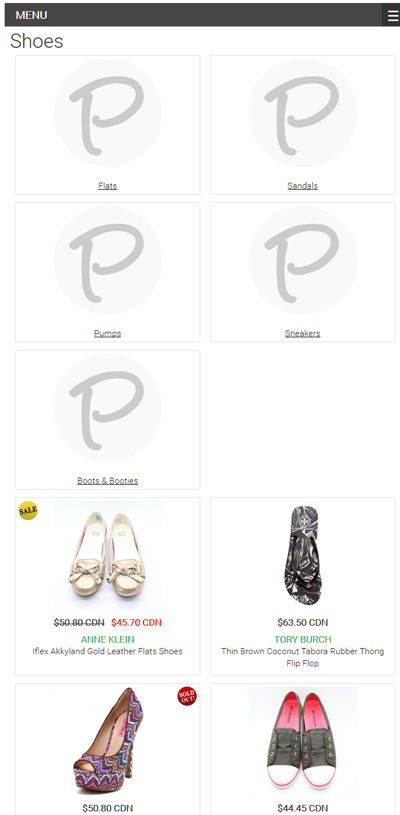View the colorful zigzag pump photo
The width and height of the screenshot is (400, 815).
click(x=108, y=741)
